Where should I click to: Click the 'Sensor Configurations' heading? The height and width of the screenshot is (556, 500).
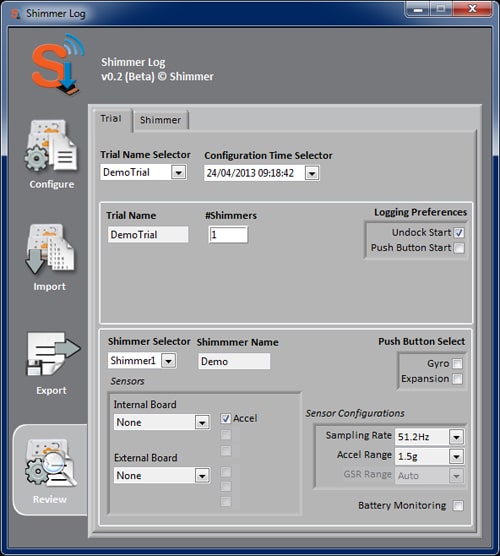[355, 413]
